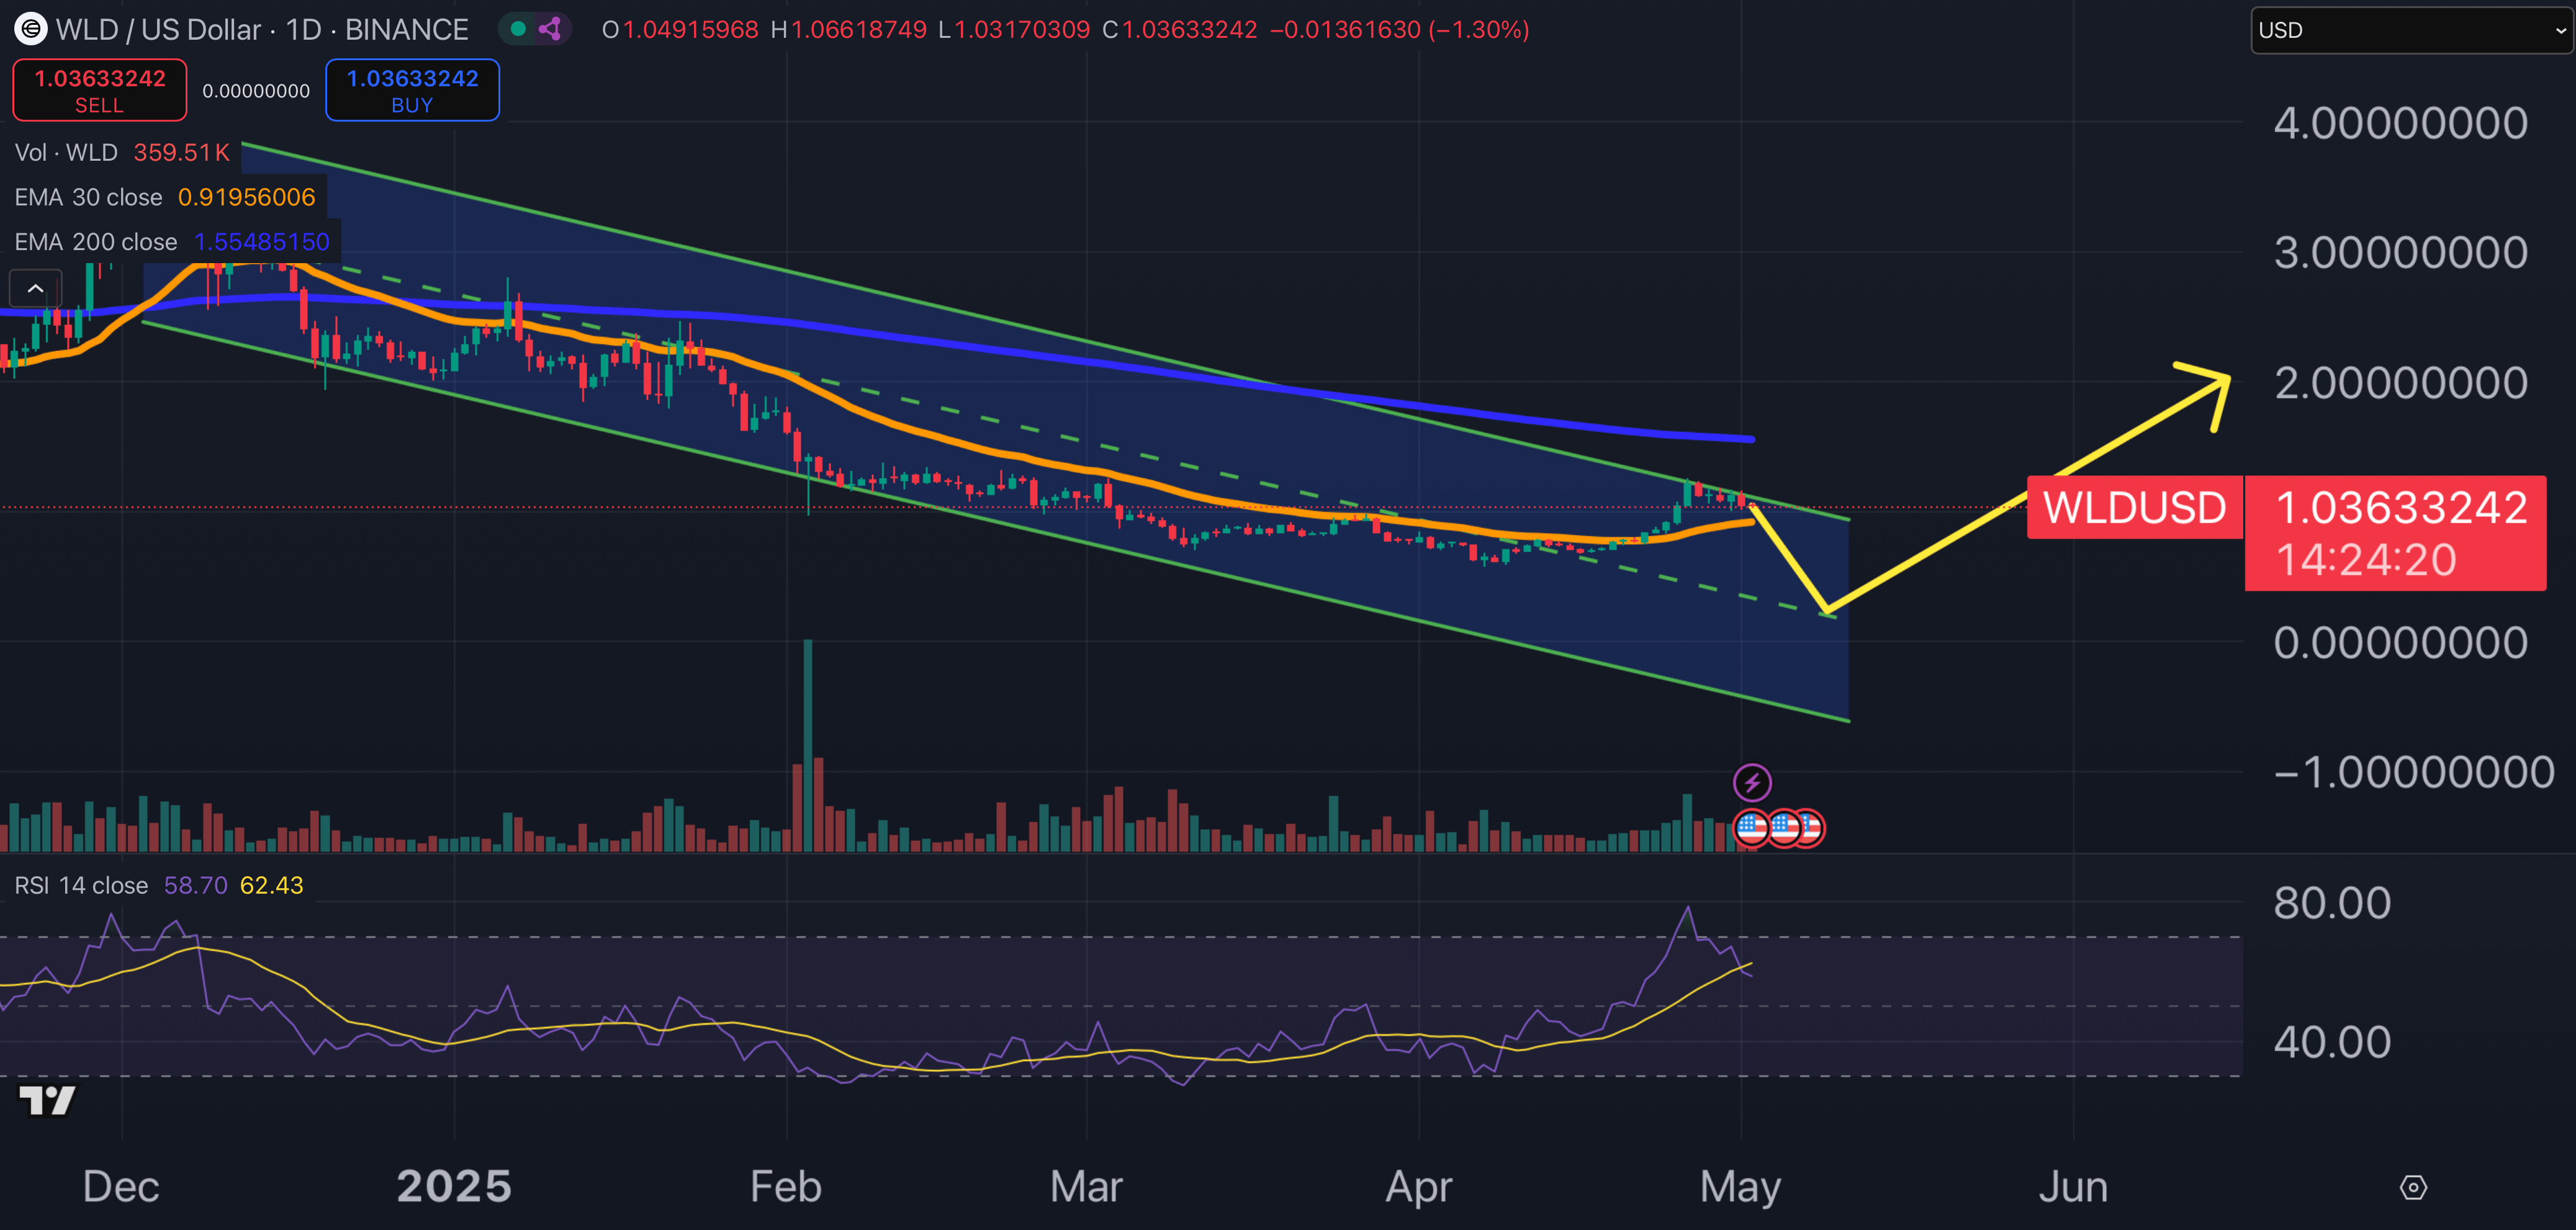The image size is (2576, 1230).
Task: Select the RSI 14 close indicator label
Action: [81, 885]
